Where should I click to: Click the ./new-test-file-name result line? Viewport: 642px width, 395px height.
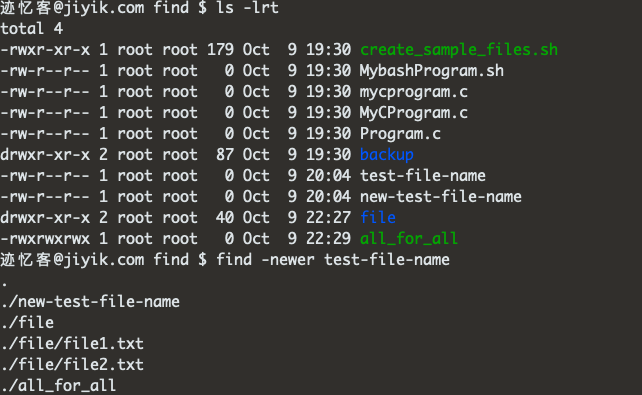90,302
